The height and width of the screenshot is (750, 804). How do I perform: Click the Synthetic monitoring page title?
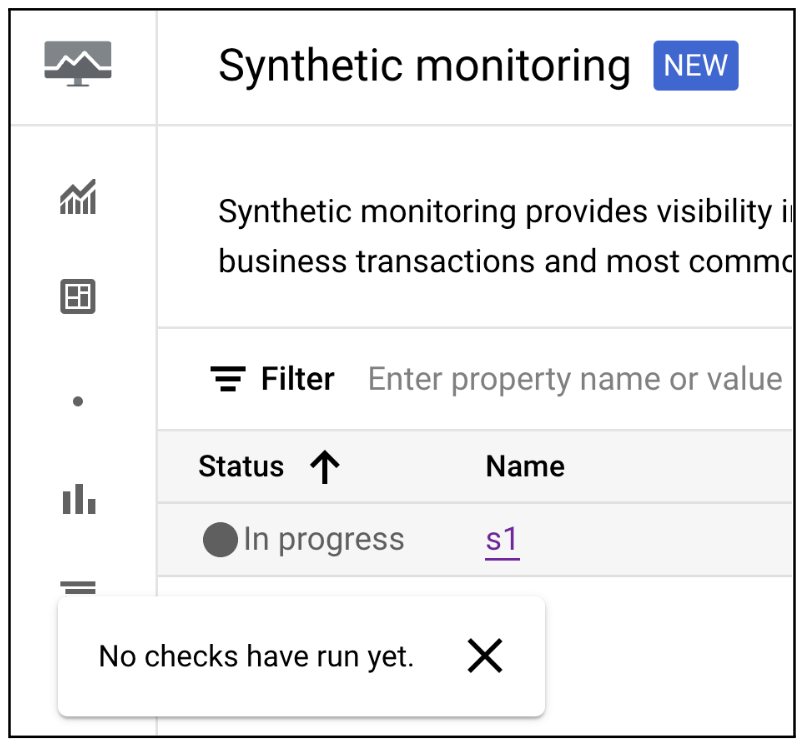point(424,66)
